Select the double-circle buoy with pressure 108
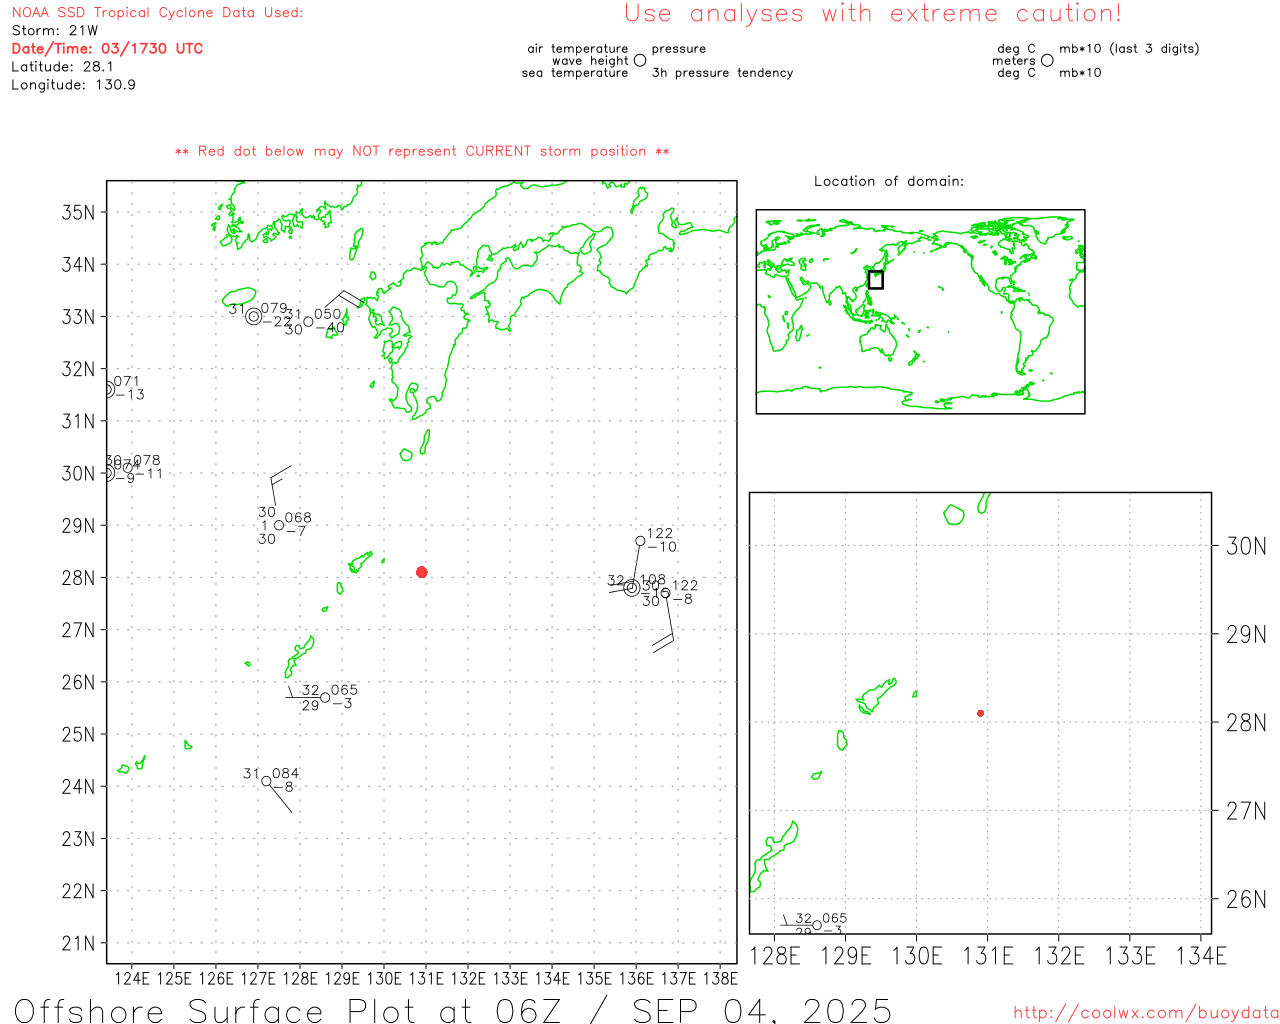 [x=632, y=588]
